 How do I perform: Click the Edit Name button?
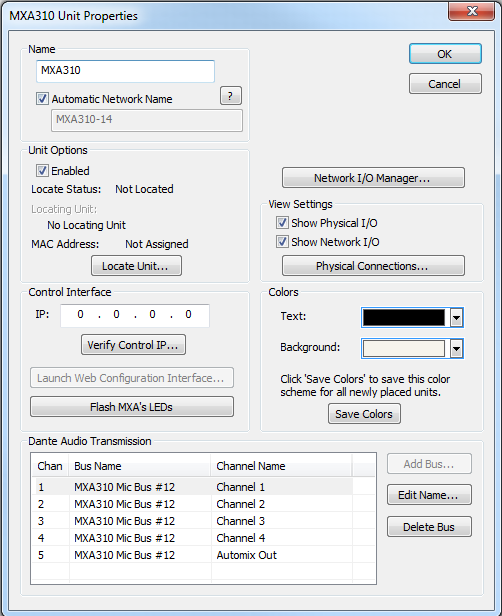point(429,495)
